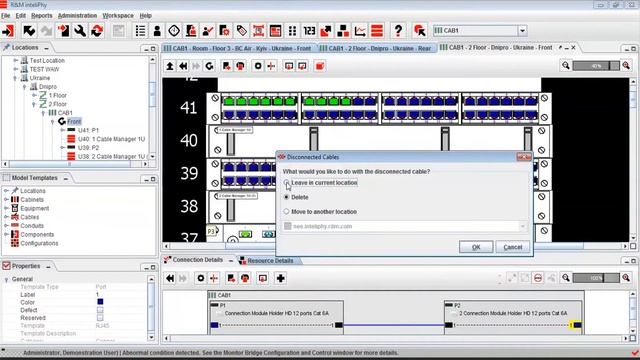
Task: Collapse the General section in Properties
Action: (x=6, y=280)
